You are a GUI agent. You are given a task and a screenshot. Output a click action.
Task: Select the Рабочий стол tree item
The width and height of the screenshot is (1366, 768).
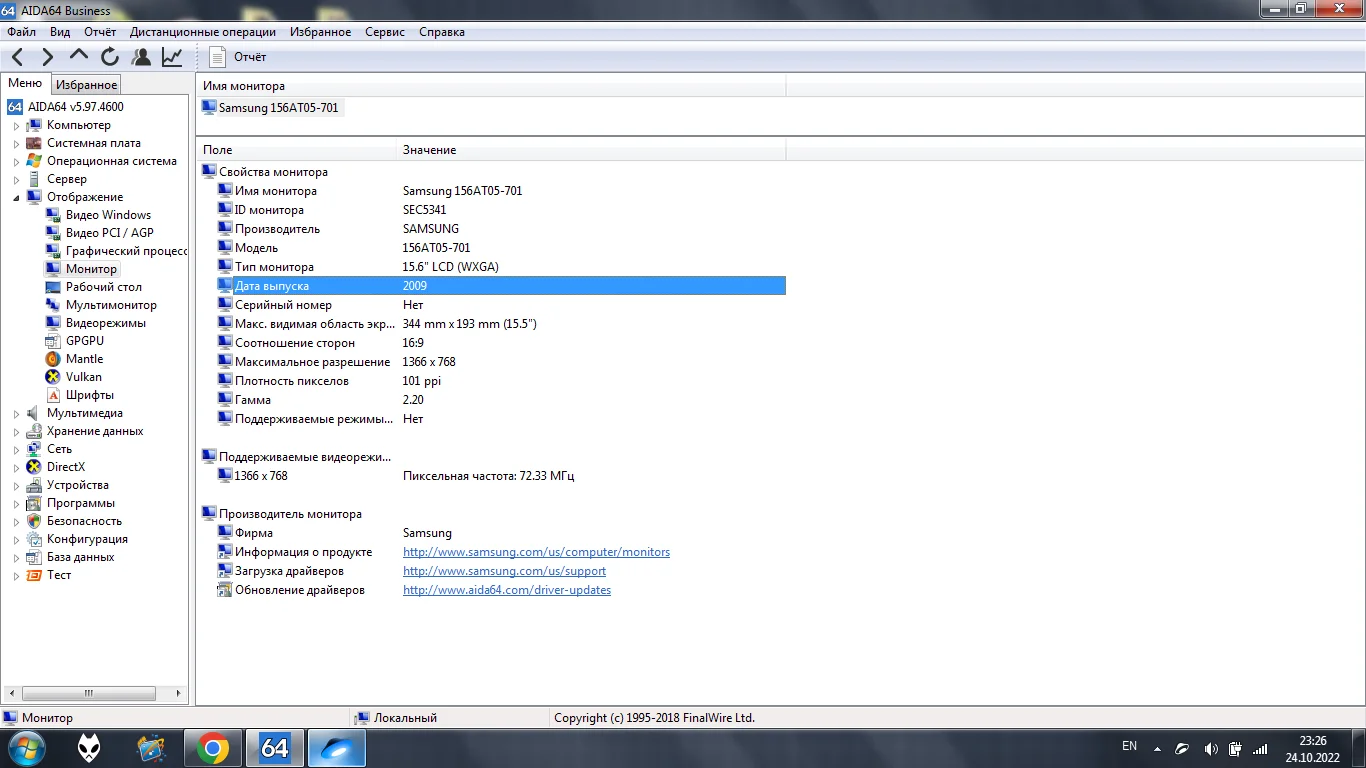point(104,287)
